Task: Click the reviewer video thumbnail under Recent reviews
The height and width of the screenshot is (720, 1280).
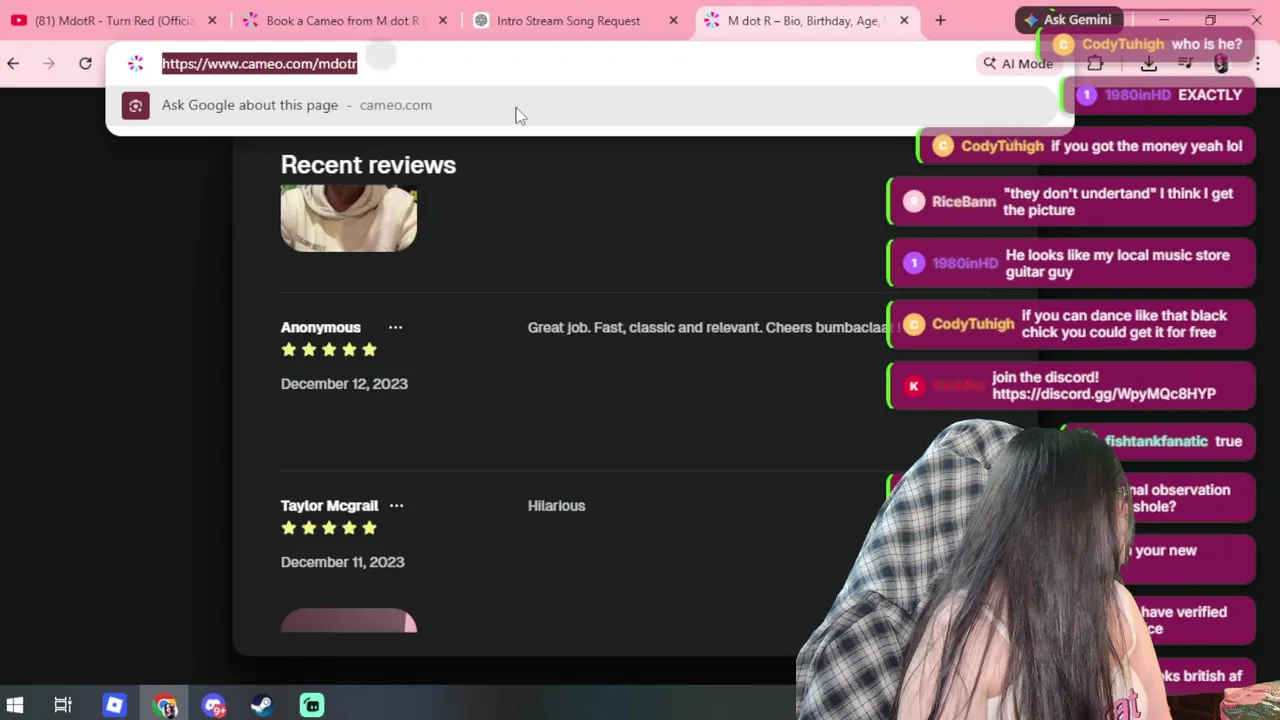Action: pyautogui.click(x=349, y=218)
